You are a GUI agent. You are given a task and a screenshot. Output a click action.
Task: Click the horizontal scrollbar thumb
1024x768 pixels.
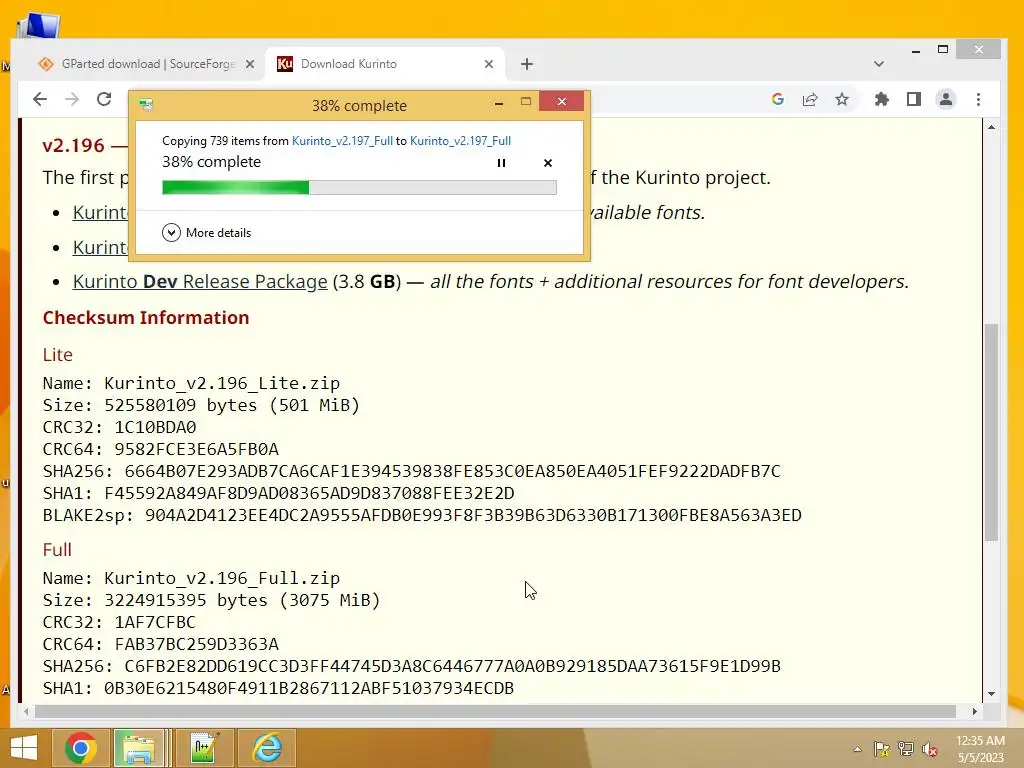(x=495, y=711)
